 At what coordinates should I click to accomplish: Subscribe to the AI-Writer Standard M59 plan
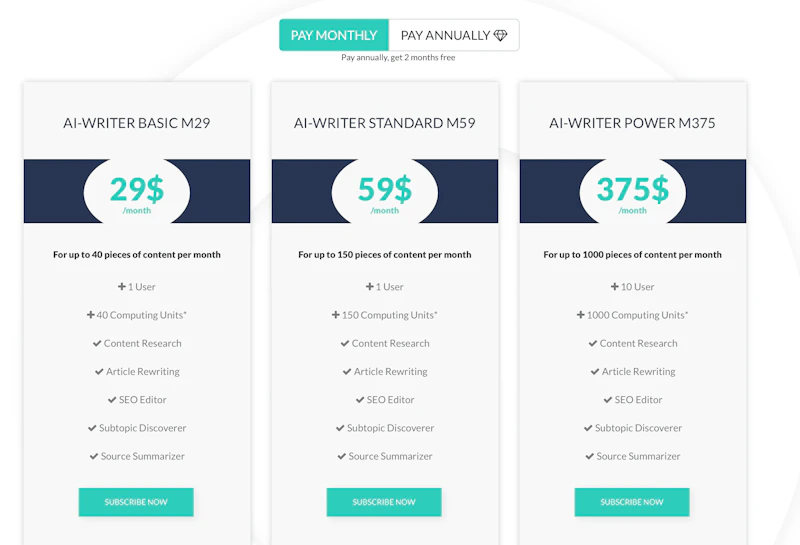pyautogui.click(x=384, y=502)
